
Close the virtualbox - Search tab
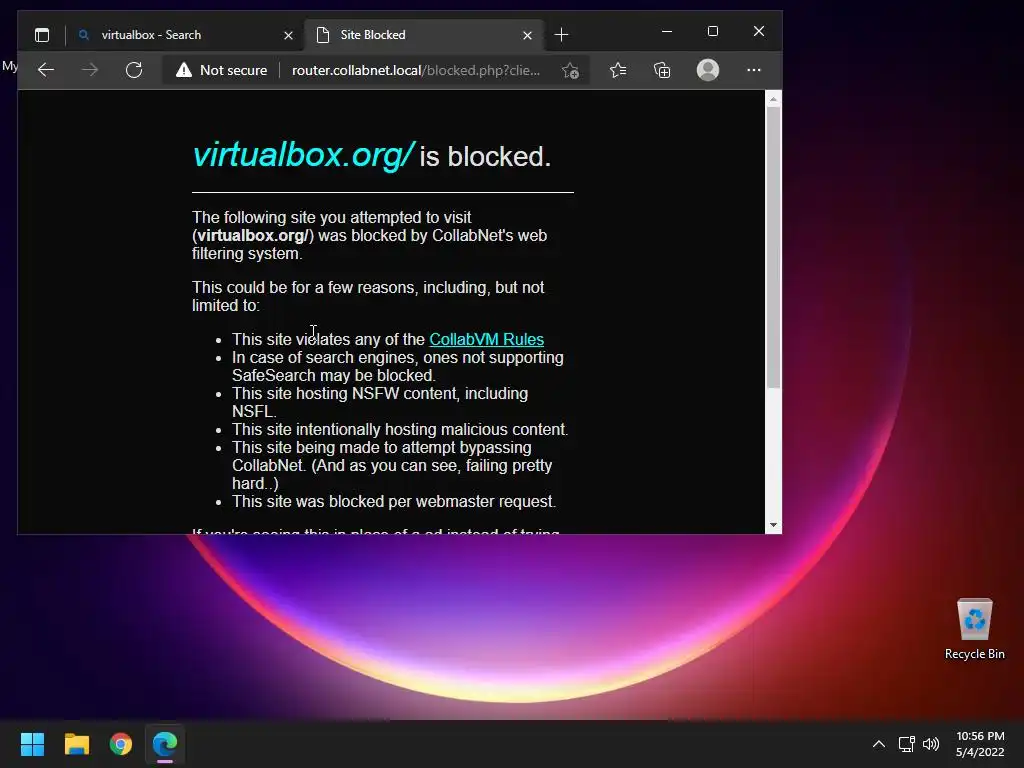coord(288,35)
